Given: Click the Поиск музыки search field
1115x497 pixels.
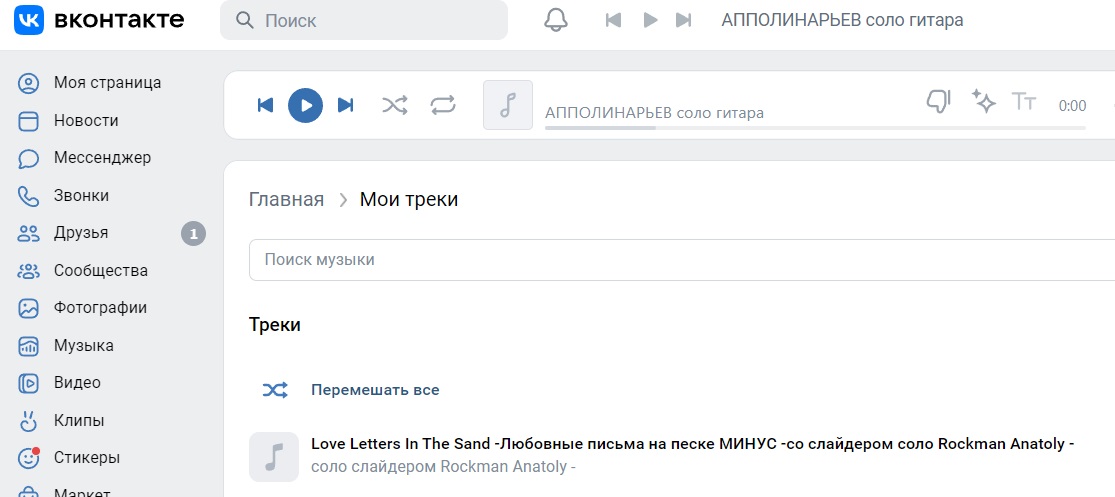Looking at the screenshot, I should (x=682, y=260).
